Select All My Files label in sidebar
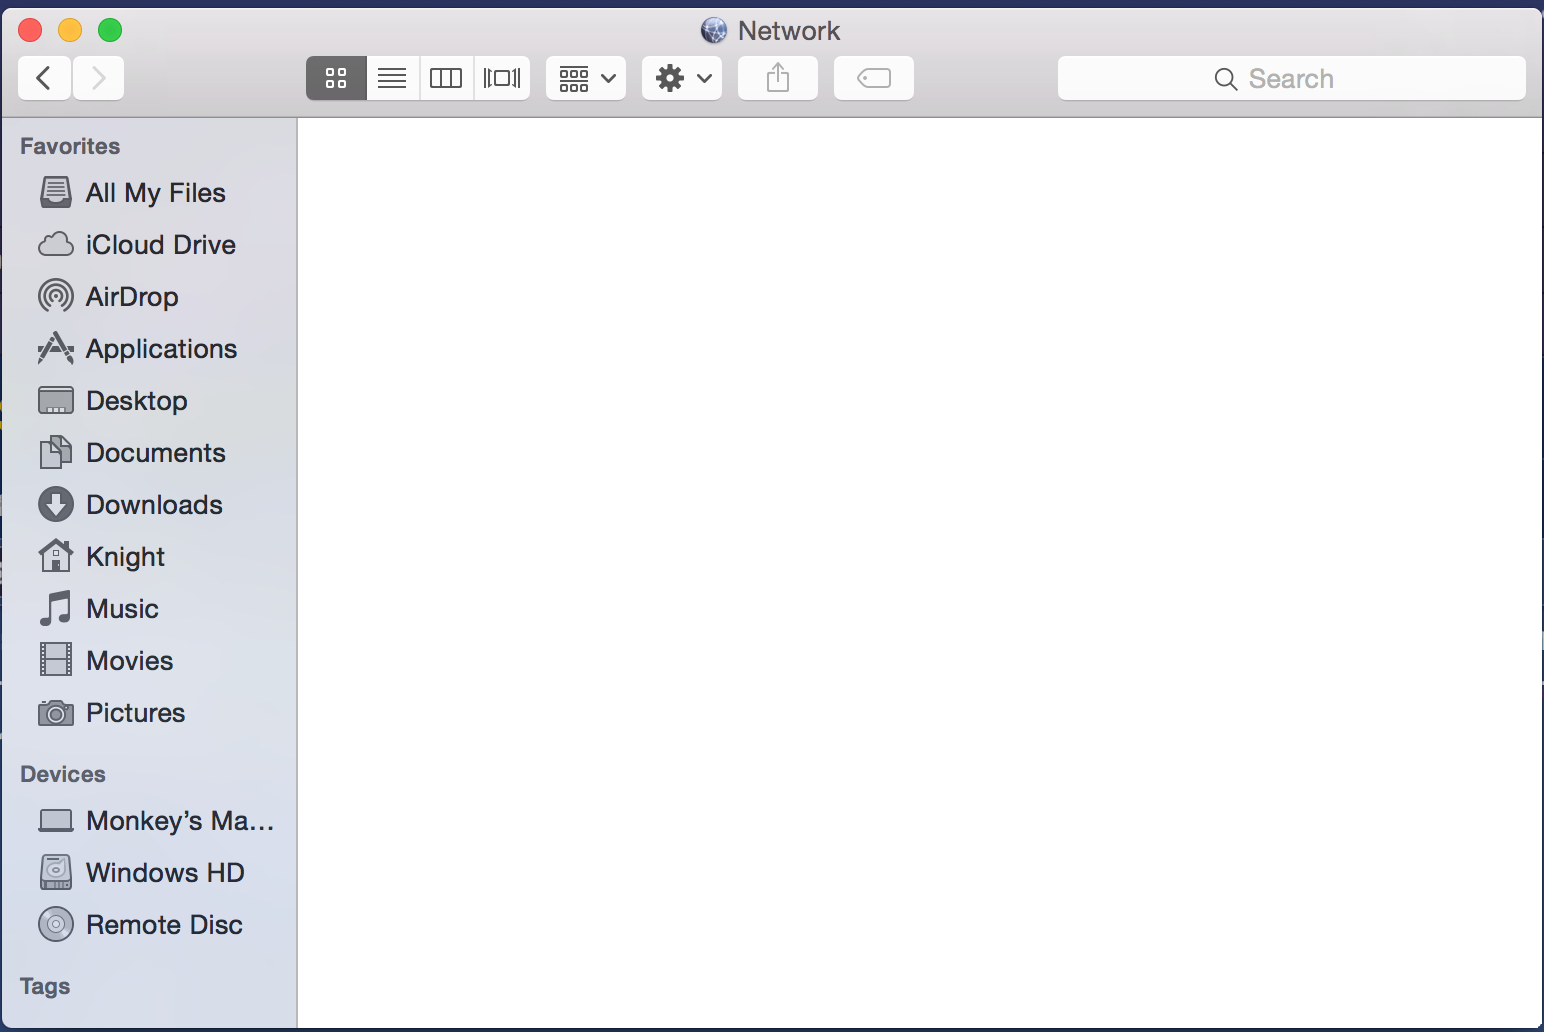 (156, 193)
